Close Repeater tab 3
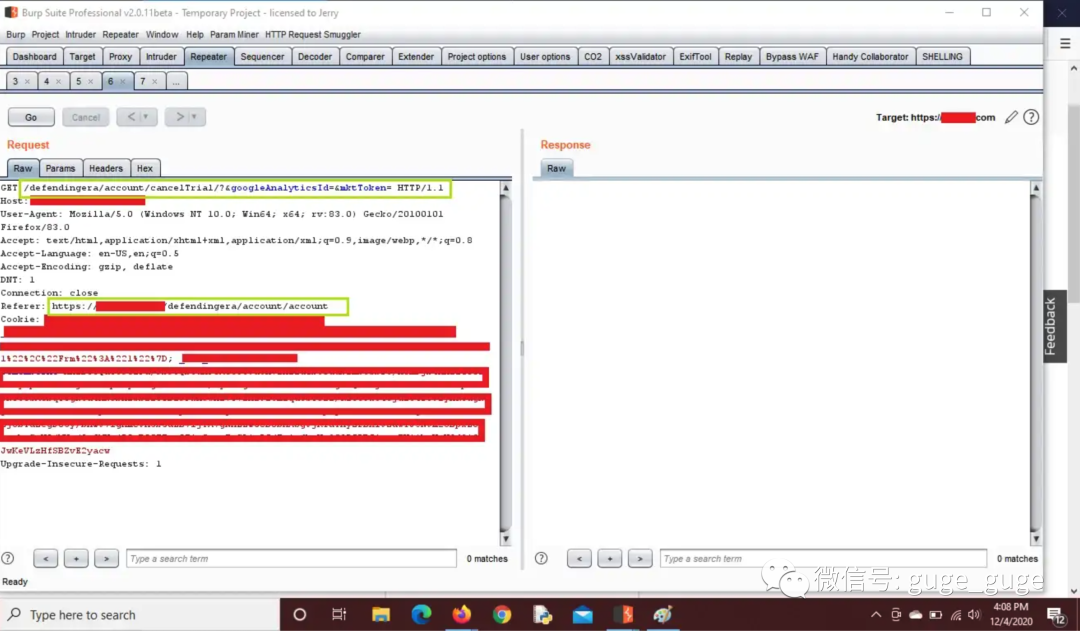This screenshot has width=1080, height=631. [27, 81]
